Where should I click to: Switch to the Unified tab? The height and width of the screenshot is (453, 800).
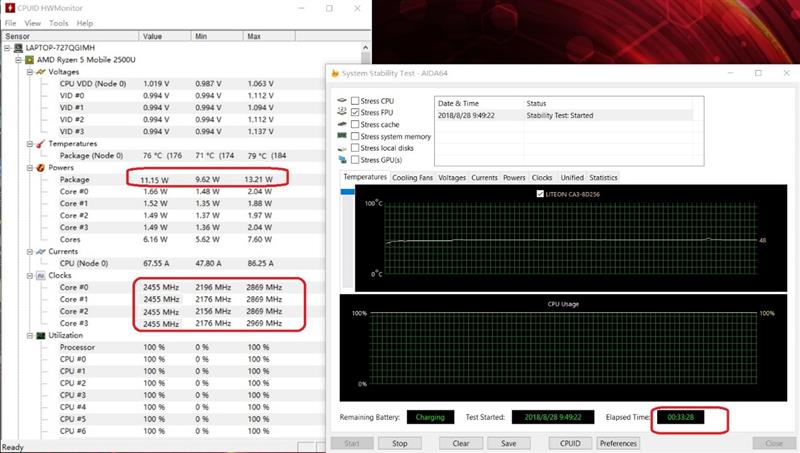[x=572, y=178]
